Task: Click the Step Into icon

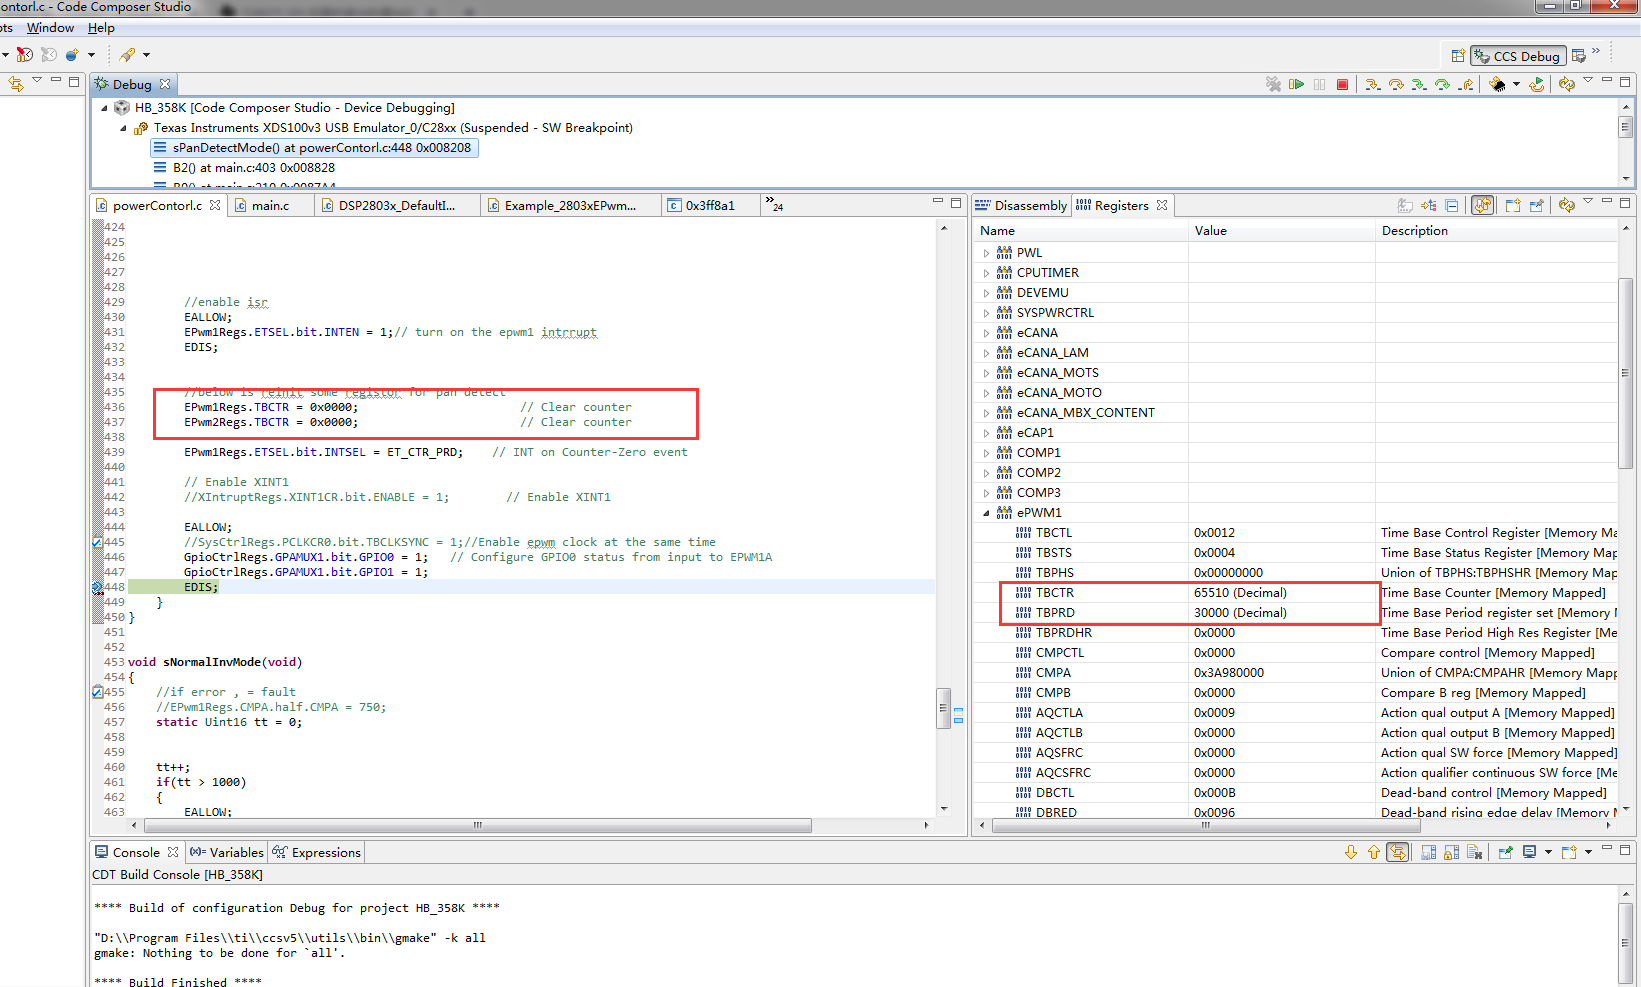Action: point(1373,84)
